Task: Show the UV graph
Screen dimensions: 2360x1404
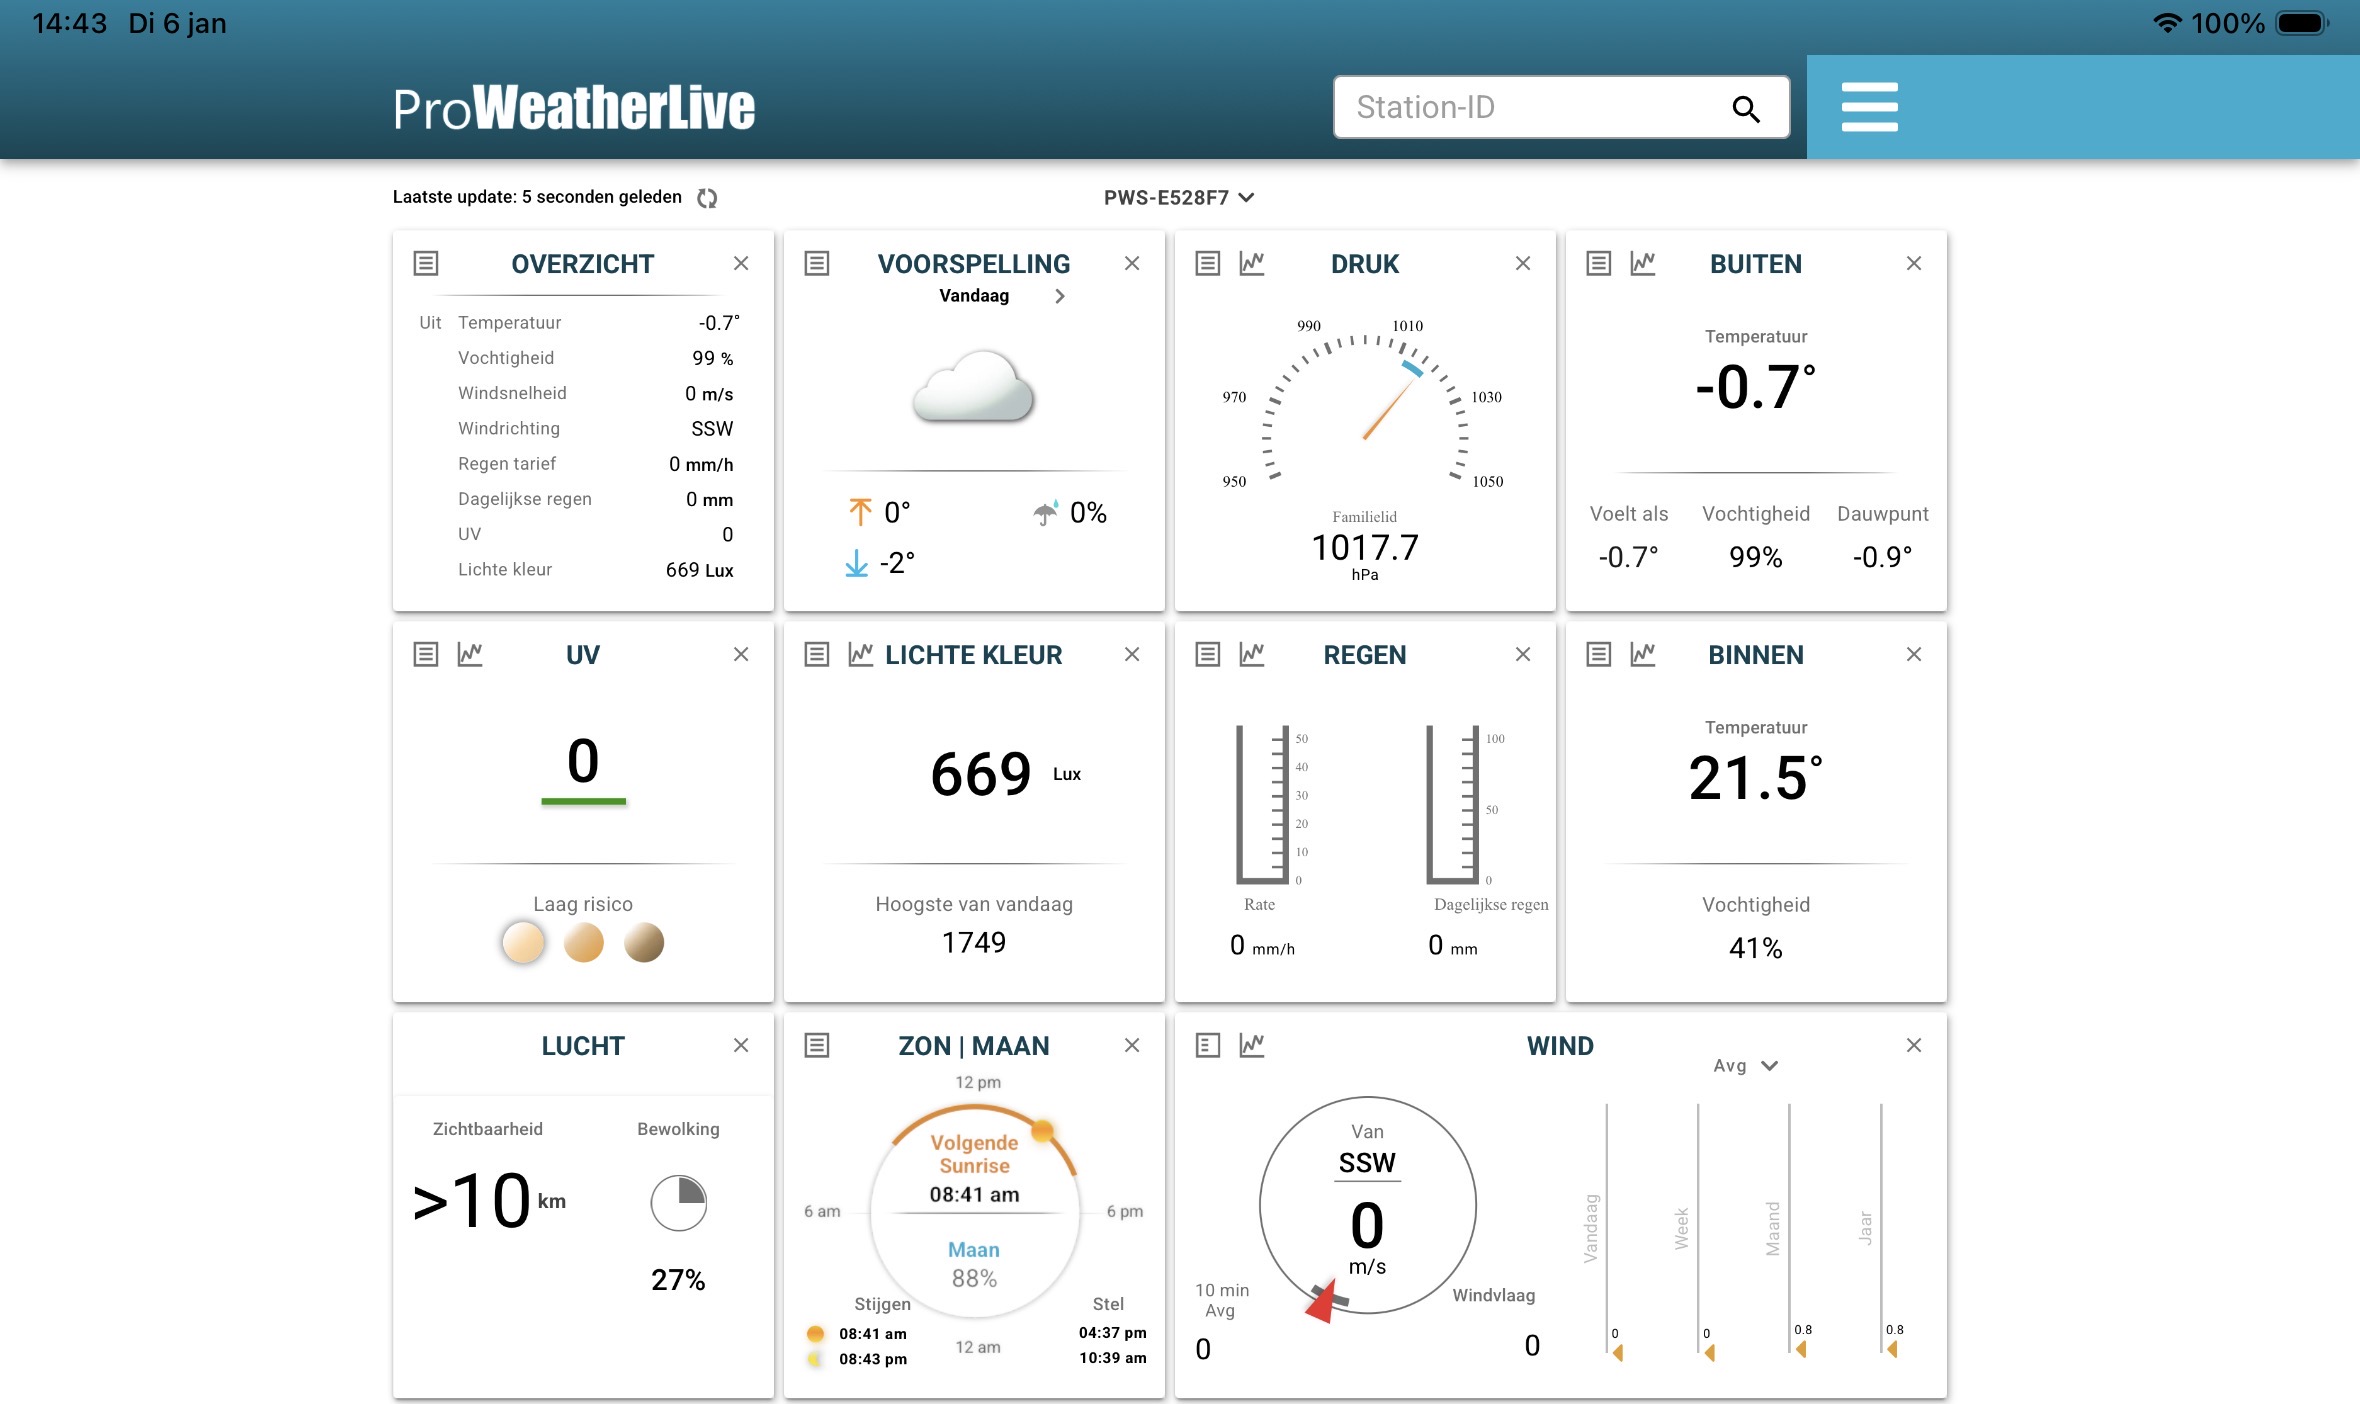Action: [470, 654]
